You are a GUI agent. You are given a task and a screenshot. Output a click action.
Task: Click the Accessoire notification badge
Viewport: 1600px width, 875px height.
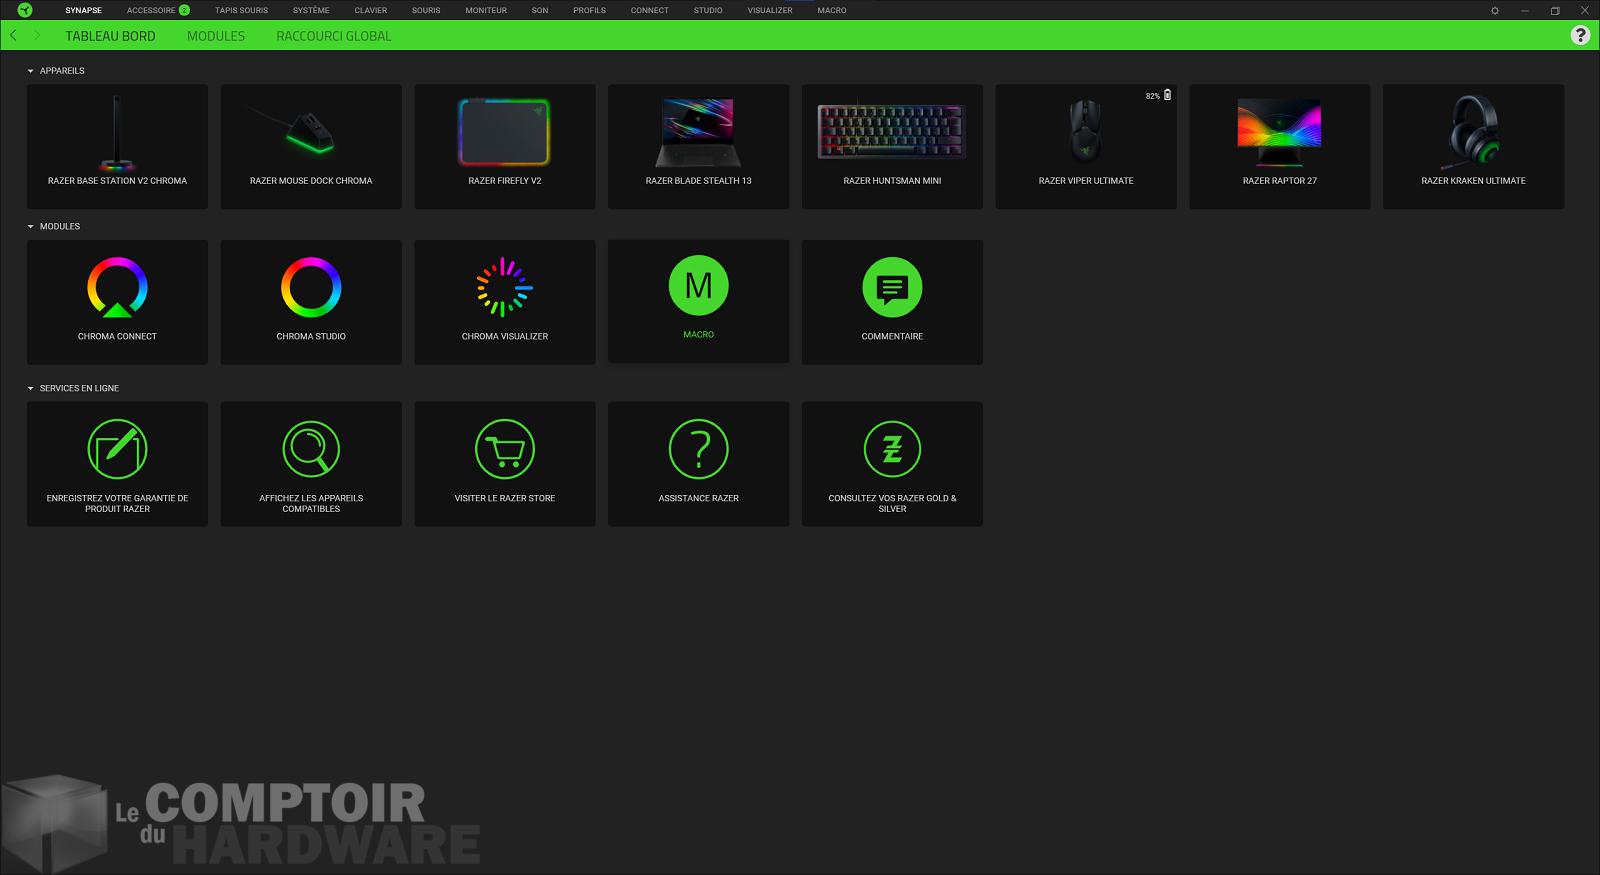point(184,10)
